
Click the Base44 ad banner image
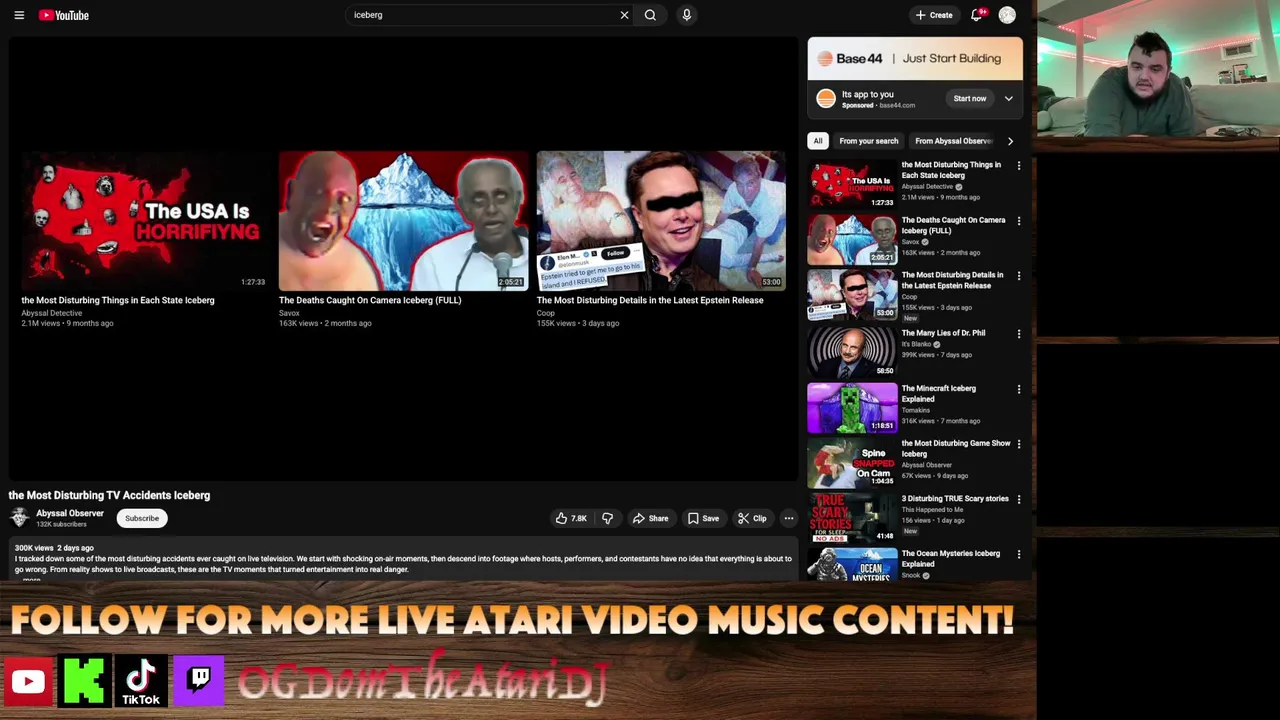[915, 59]
